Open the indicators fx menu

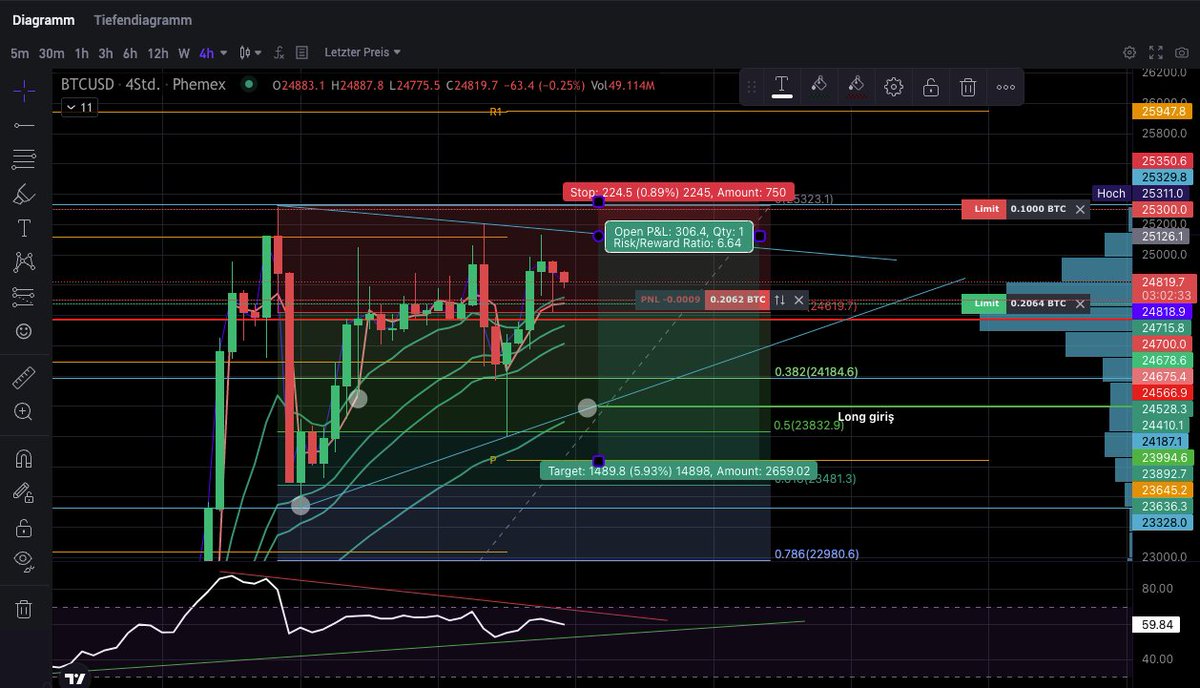279,52
